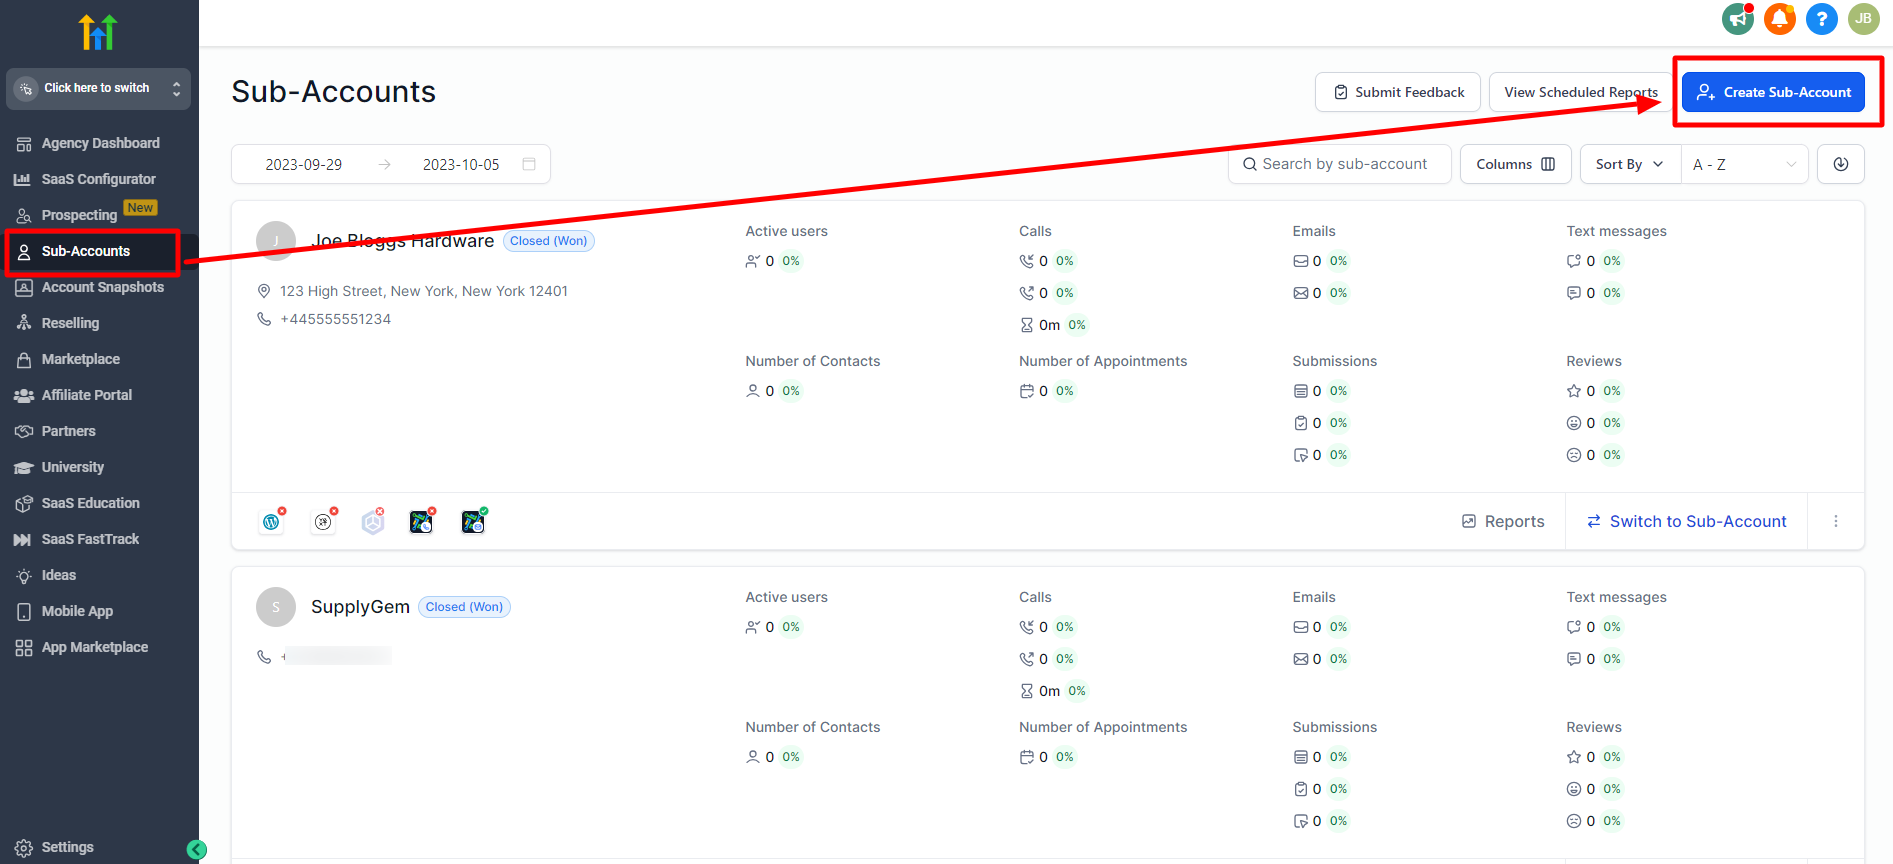Screen dimensions: 1893x864
Task: Open the three-dot menu for Joe Bloggs Hardware
Action: coord(1835,521)
